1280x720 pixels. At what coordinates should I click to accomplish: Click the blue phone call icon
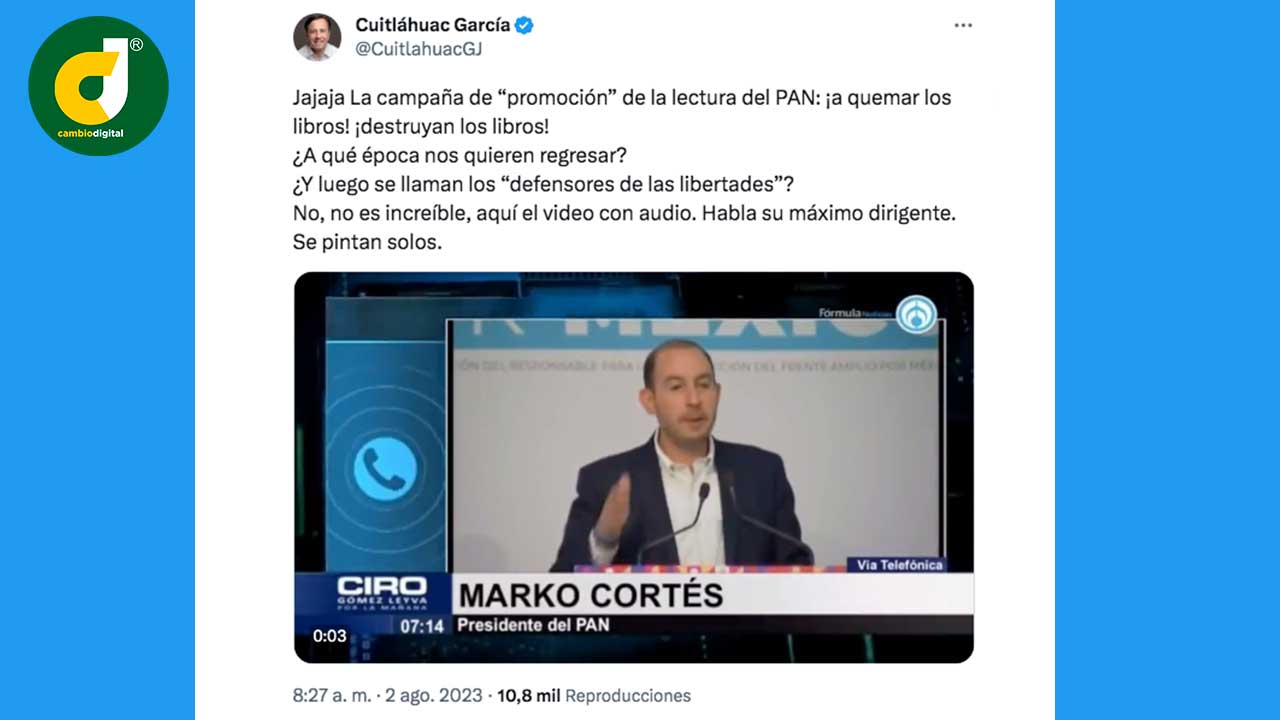385,468
